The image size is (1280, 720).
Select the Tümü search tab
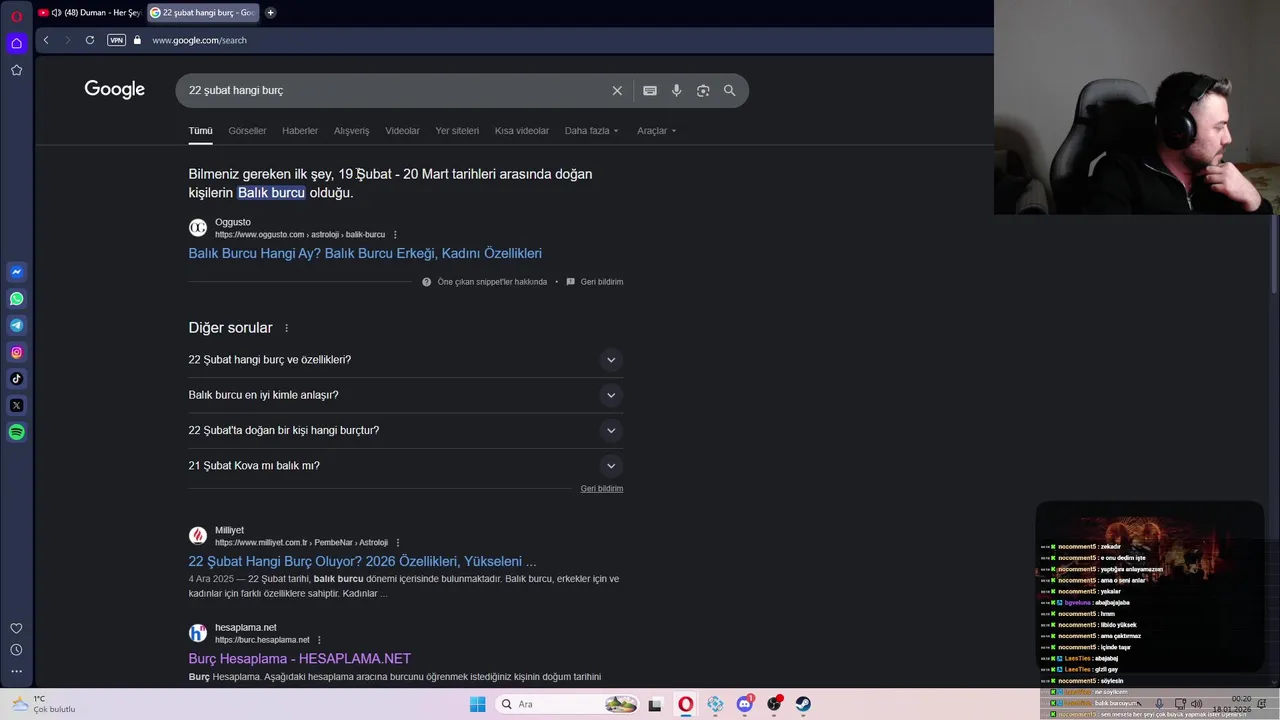(200, 131)
